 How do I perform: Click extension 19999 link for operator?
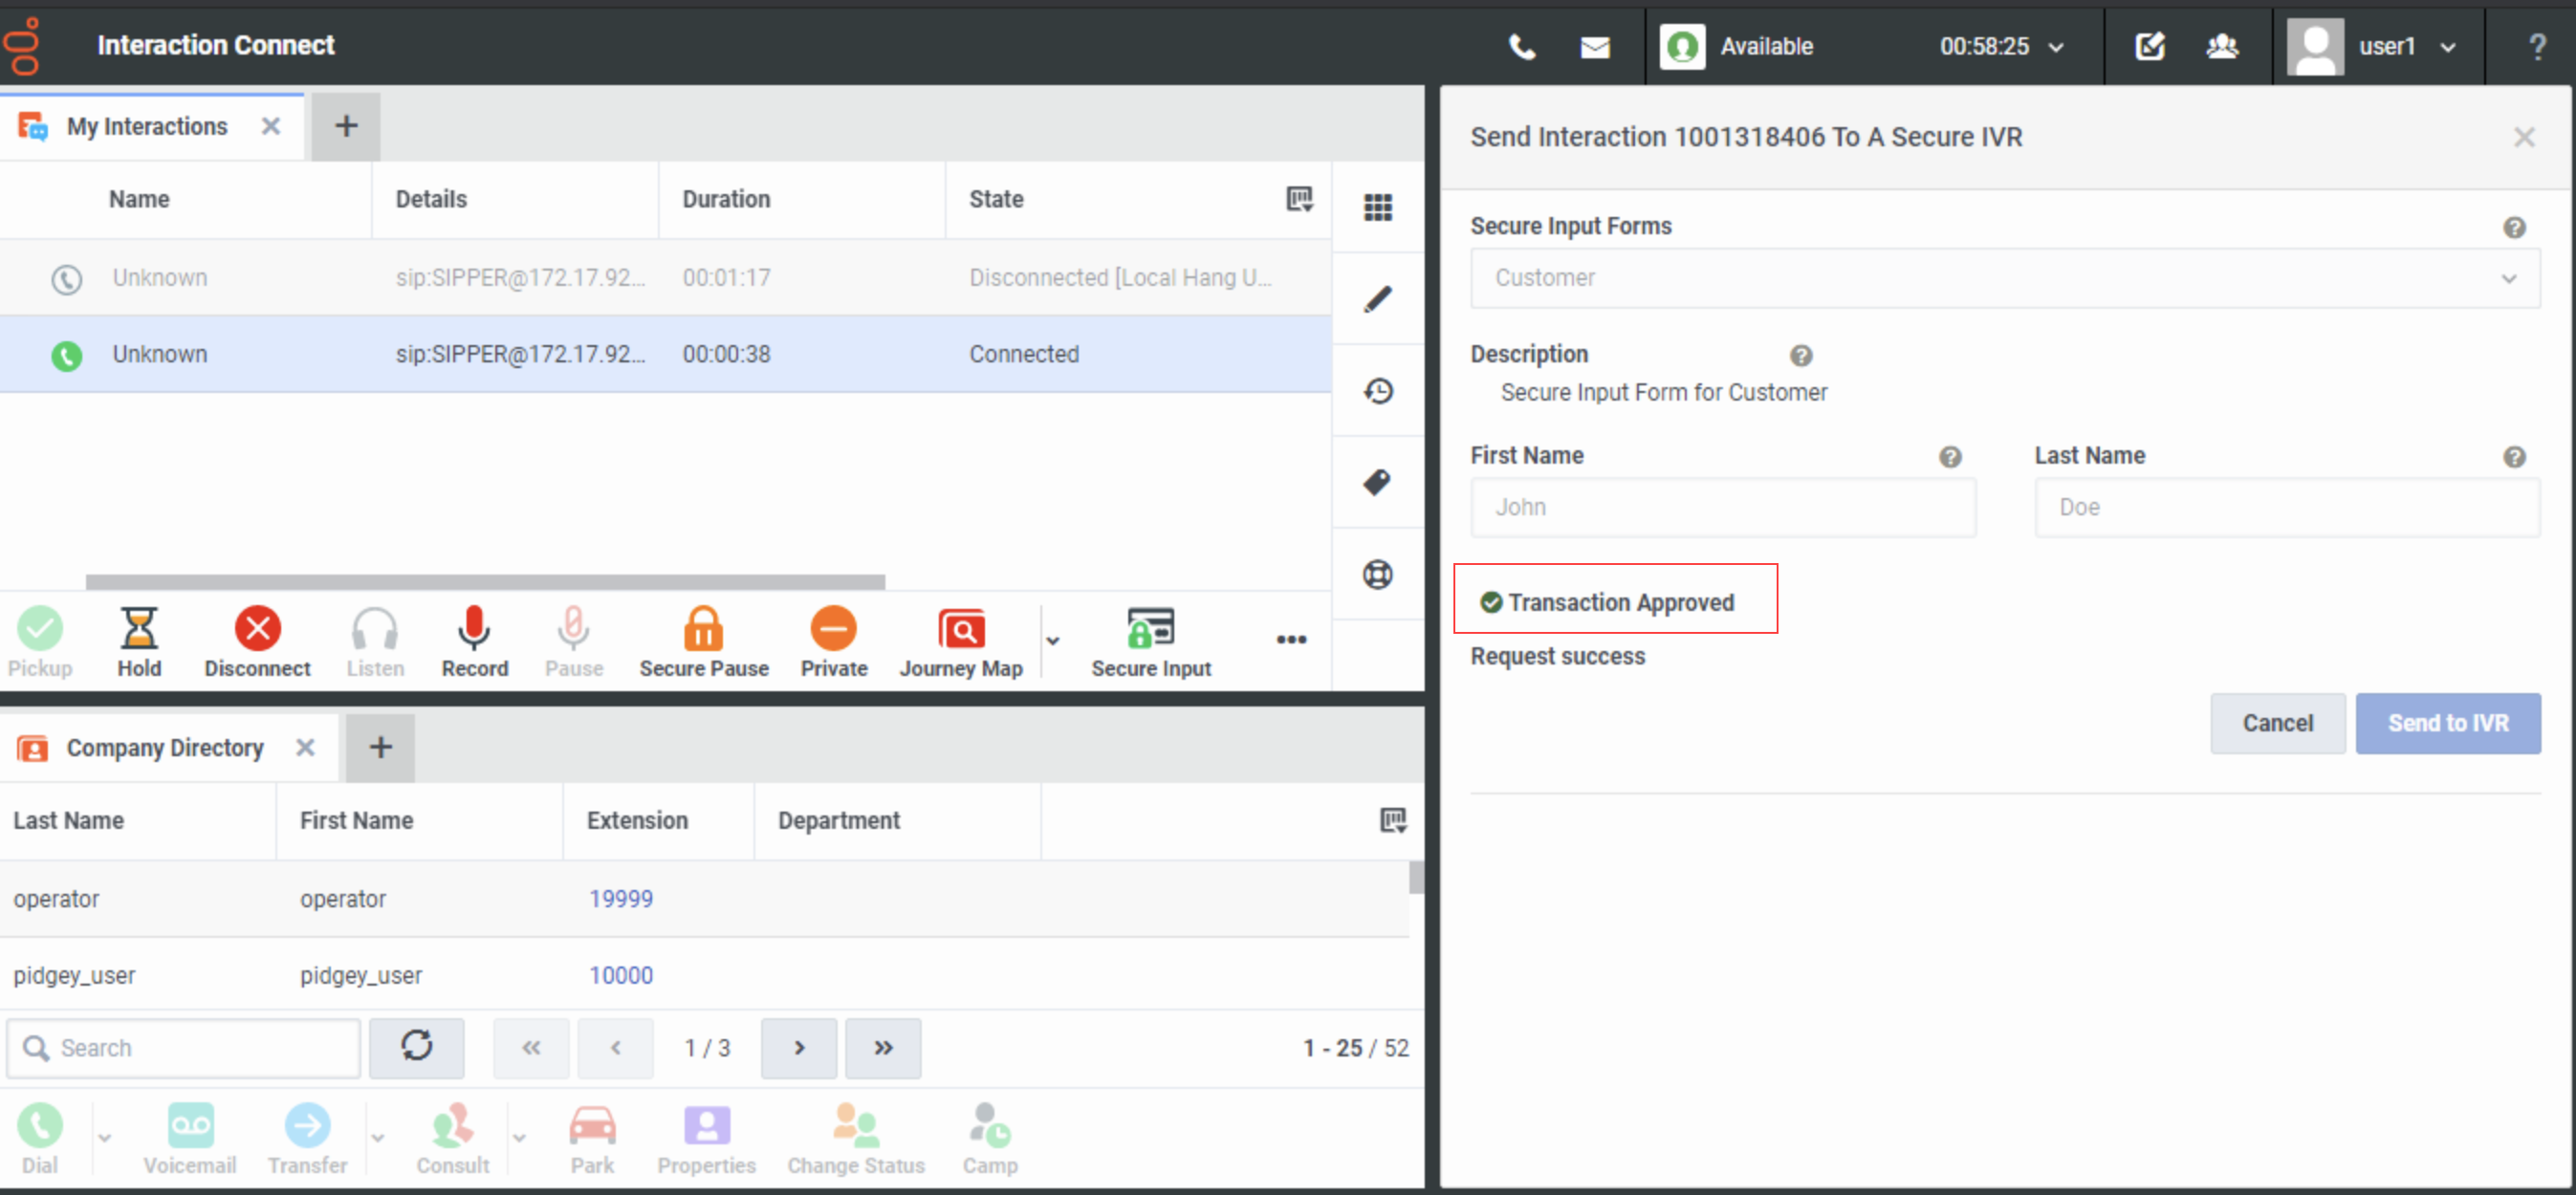[620, 899]
